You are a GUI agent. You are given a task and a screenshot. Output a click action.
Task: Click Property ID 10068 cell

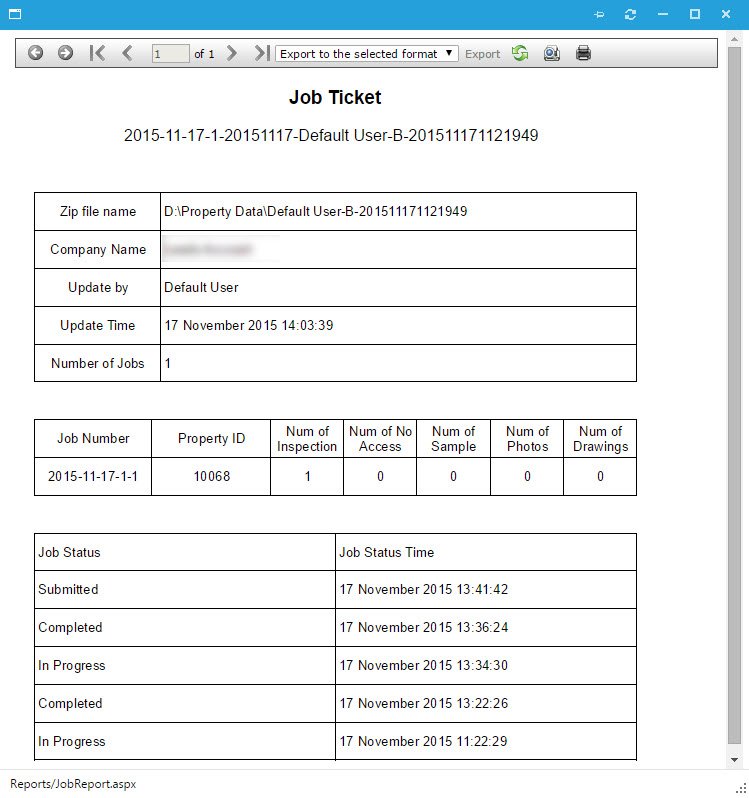pyautogui.click(x=211, y=476)
